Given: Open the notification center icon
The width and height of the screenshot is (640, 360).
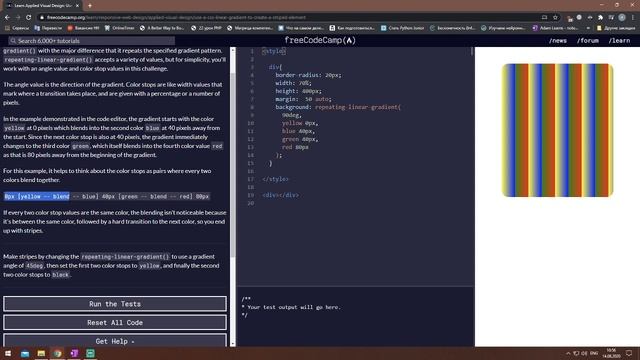Looking at the screenshot, I should pos(629,353).
